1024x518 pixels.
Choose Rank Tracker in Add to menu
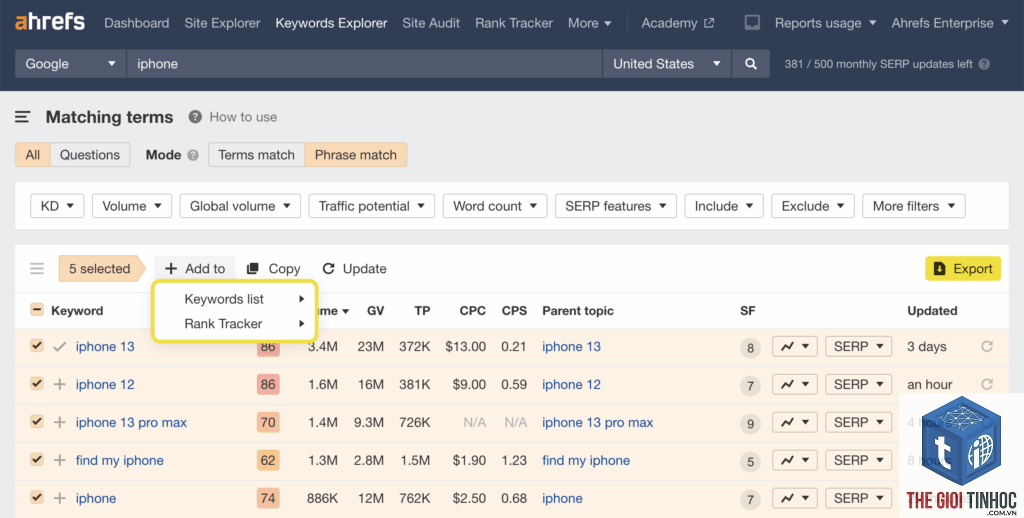pyautogui.click(x=235, y=324)
